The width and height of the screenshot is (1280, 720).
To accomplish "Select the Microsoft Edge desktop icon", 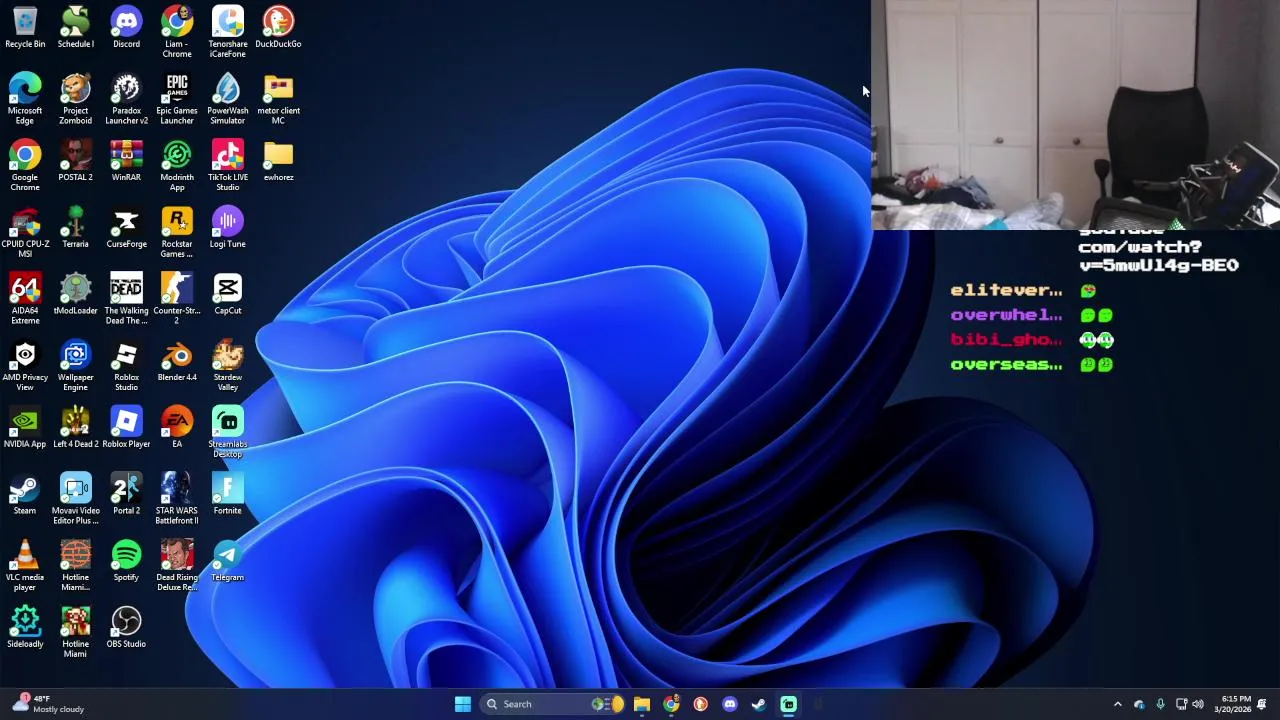I will coord(25,99).
